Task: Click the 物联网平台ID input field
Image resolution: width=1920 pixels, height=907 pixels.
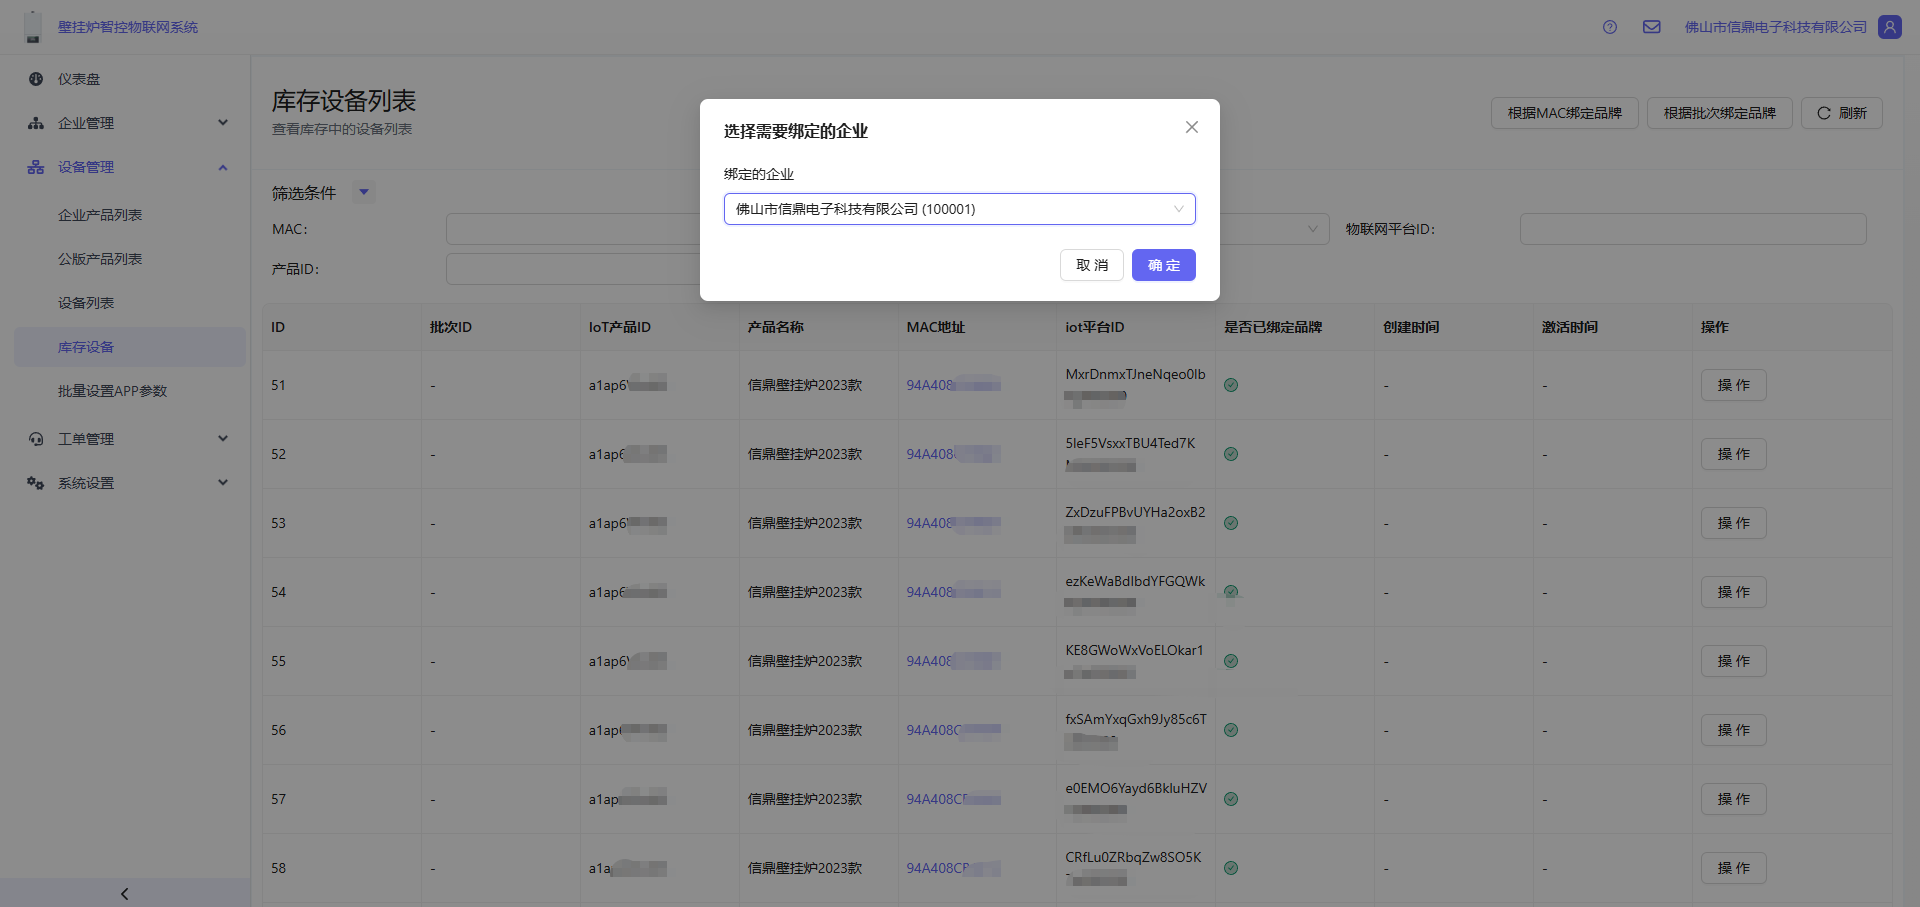Action: coord(1692,229)
